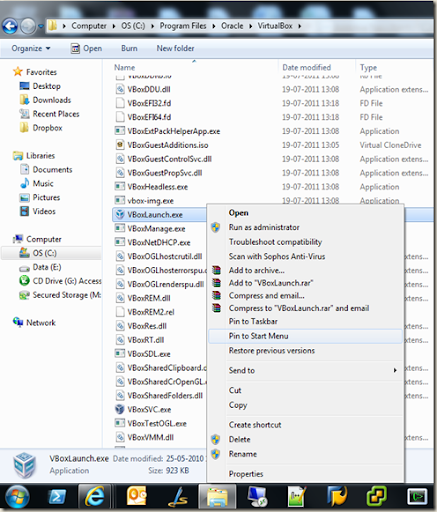Select Libraries in navigation pane
Image resolution: width=437 pixels, height=512 pixels.
(x=40, y=156)
